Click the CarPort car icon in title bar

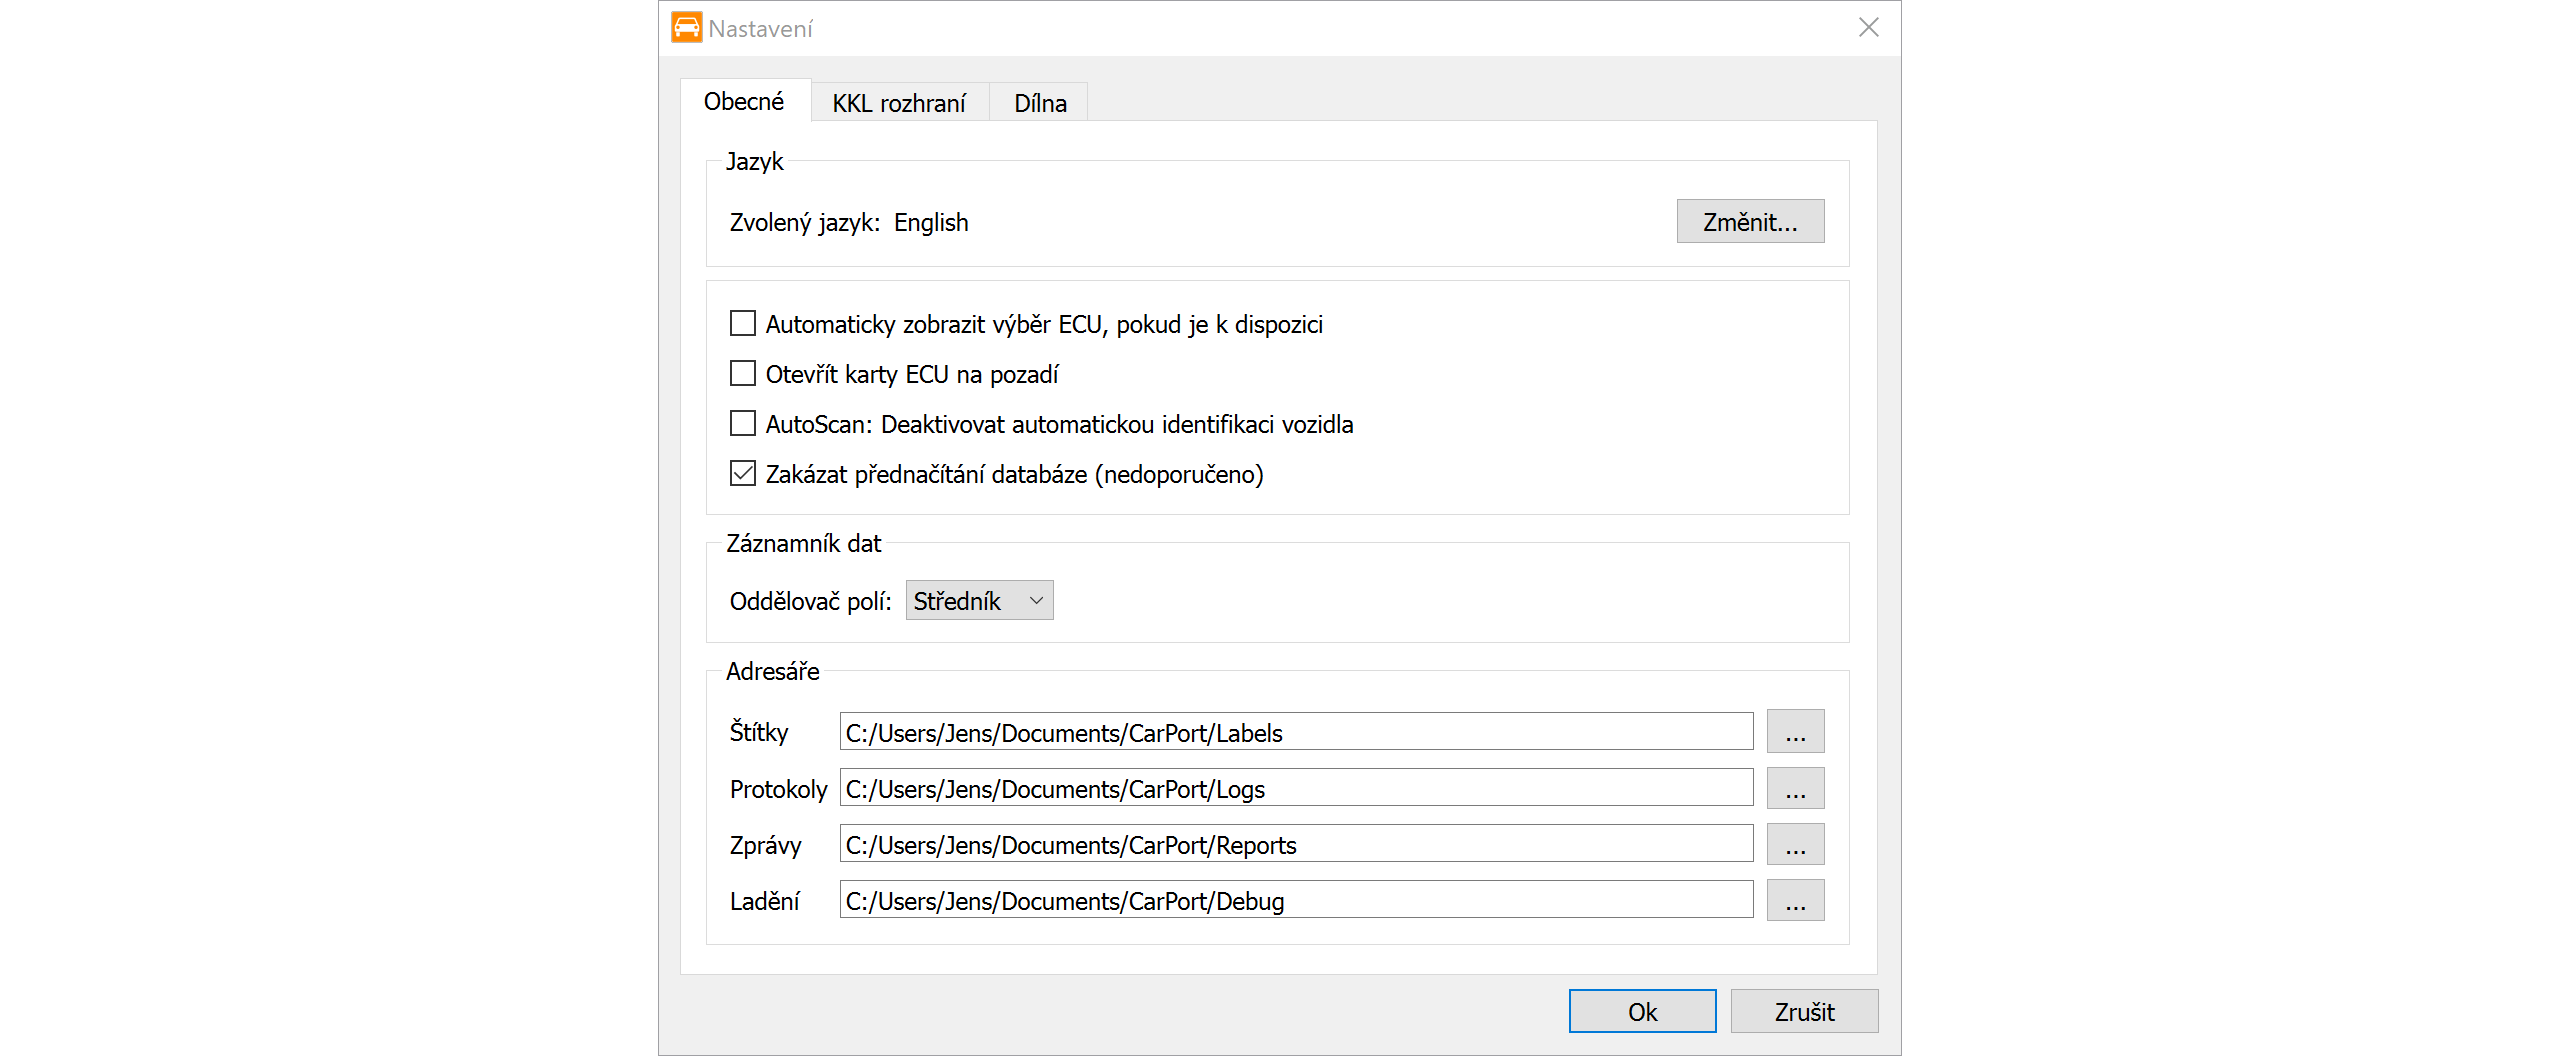click(686, 28)
